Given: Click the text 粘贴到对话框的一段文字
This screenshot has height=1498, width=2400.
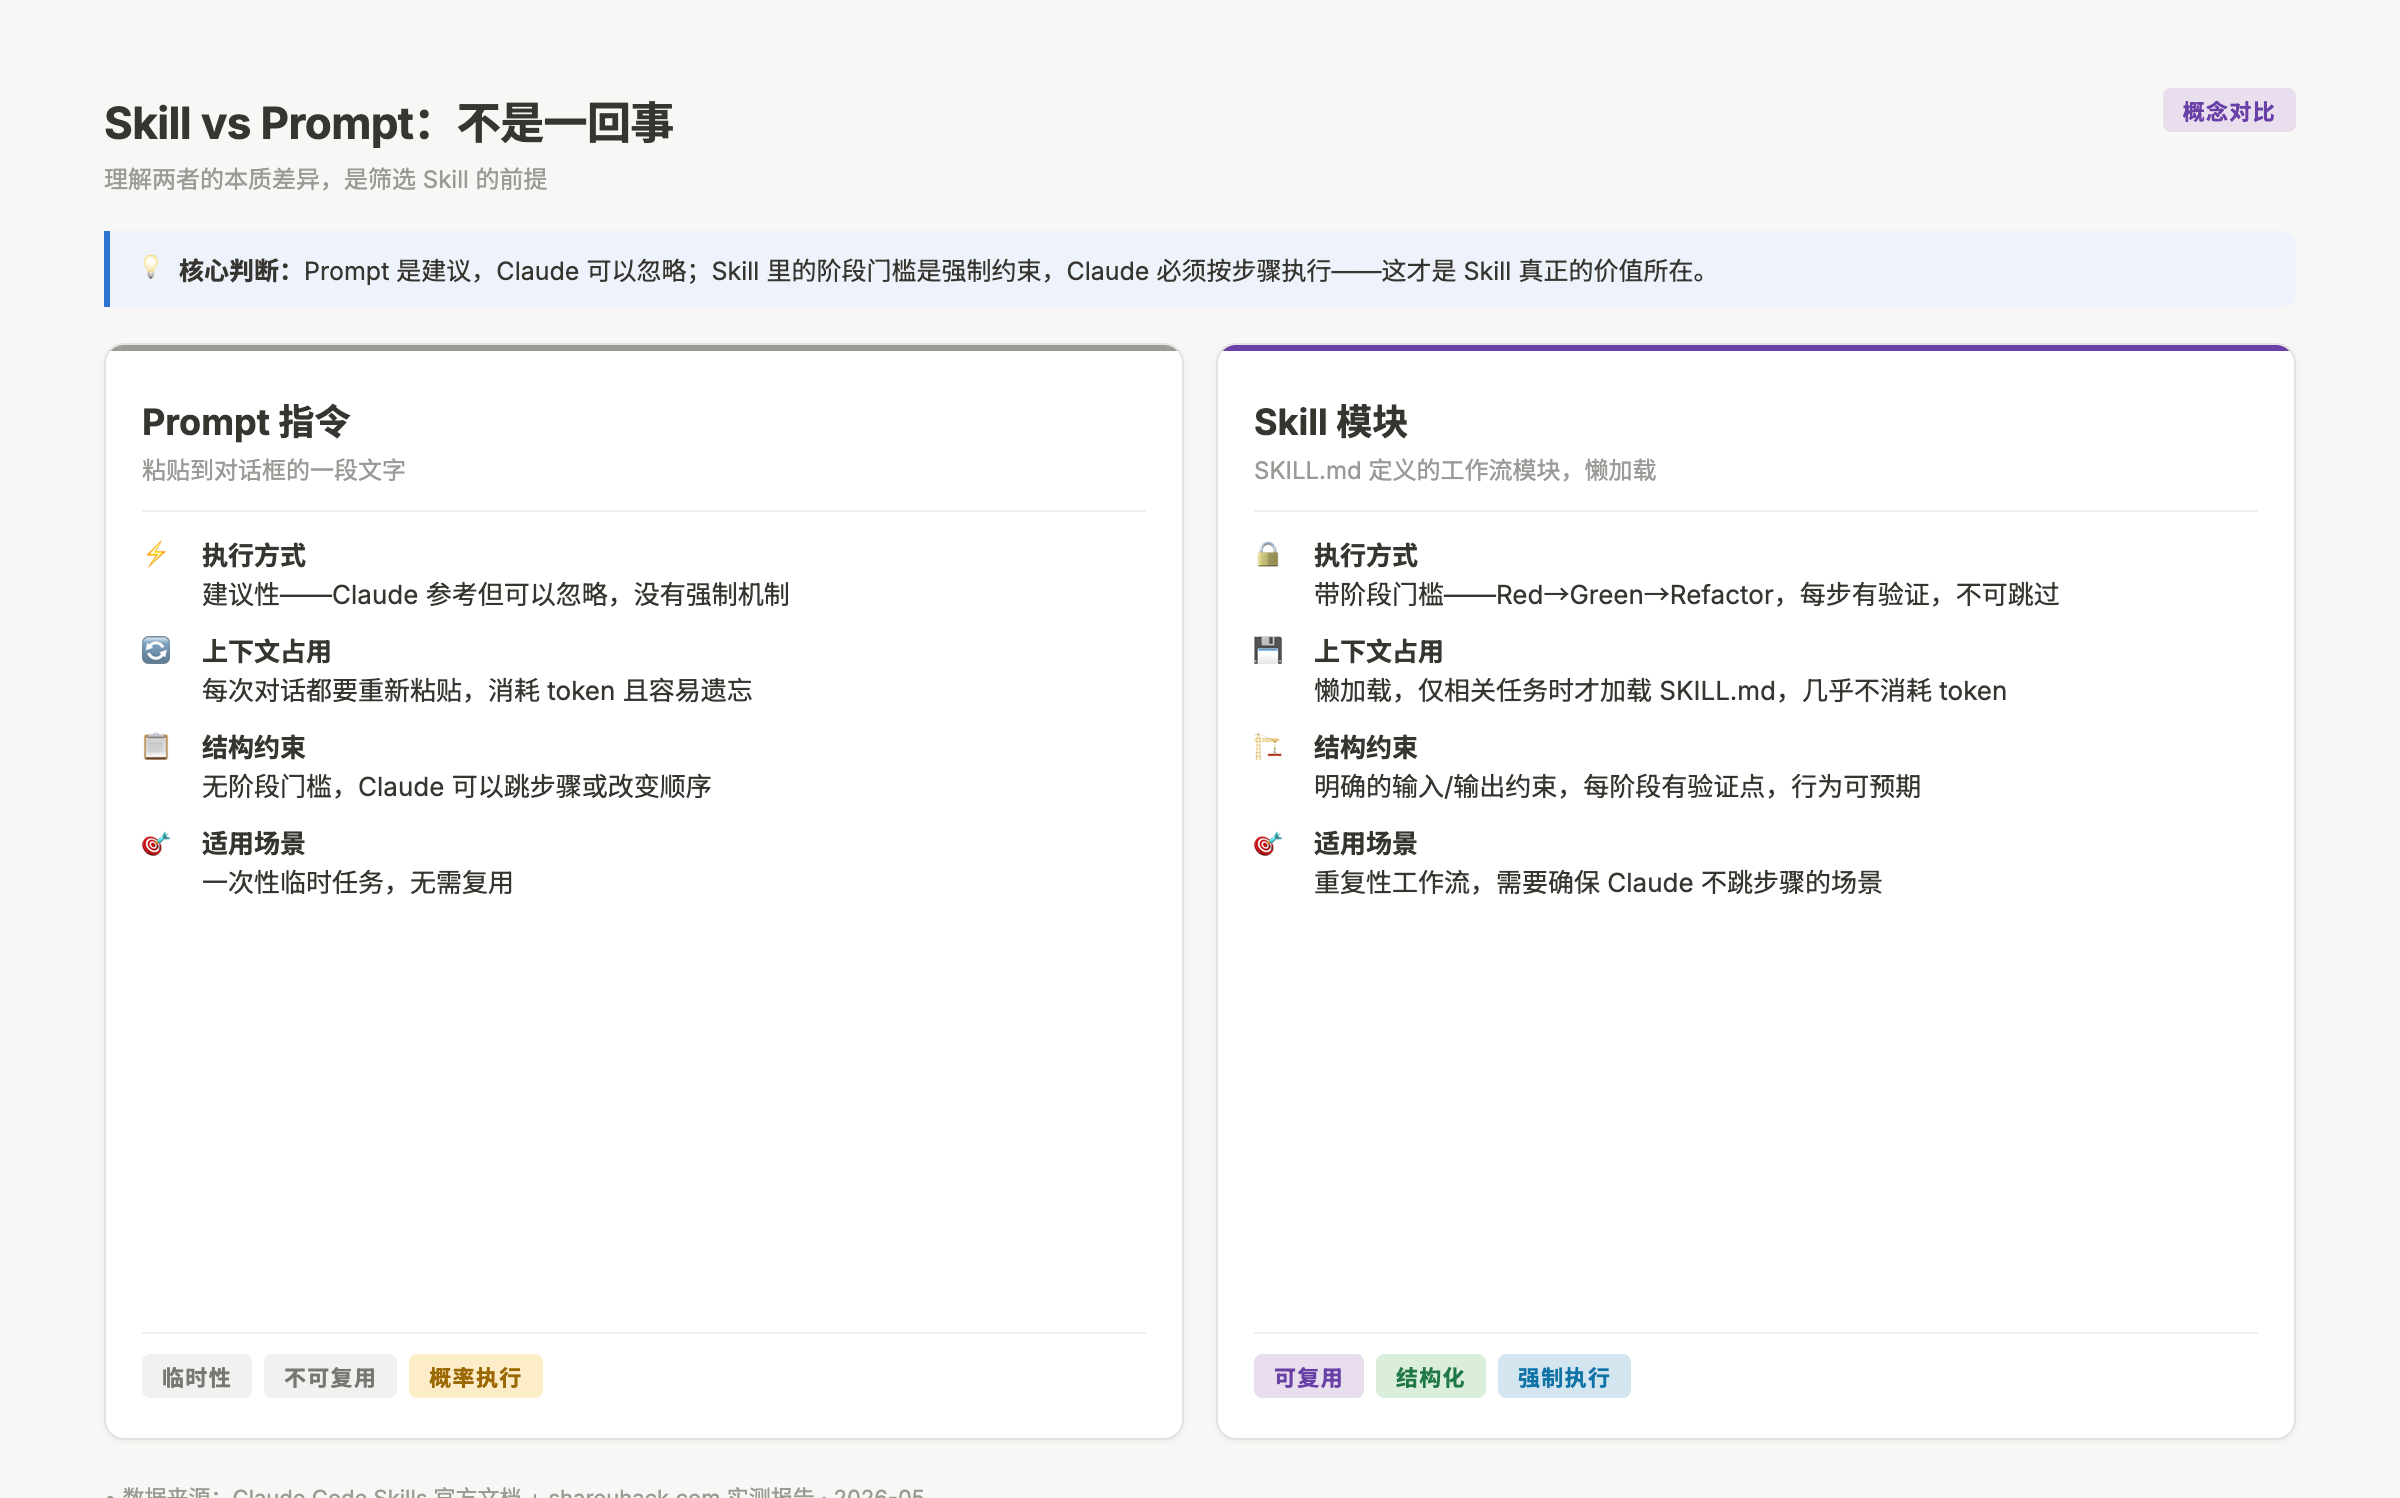Looking at the screenshot, I should pos(274,470).
